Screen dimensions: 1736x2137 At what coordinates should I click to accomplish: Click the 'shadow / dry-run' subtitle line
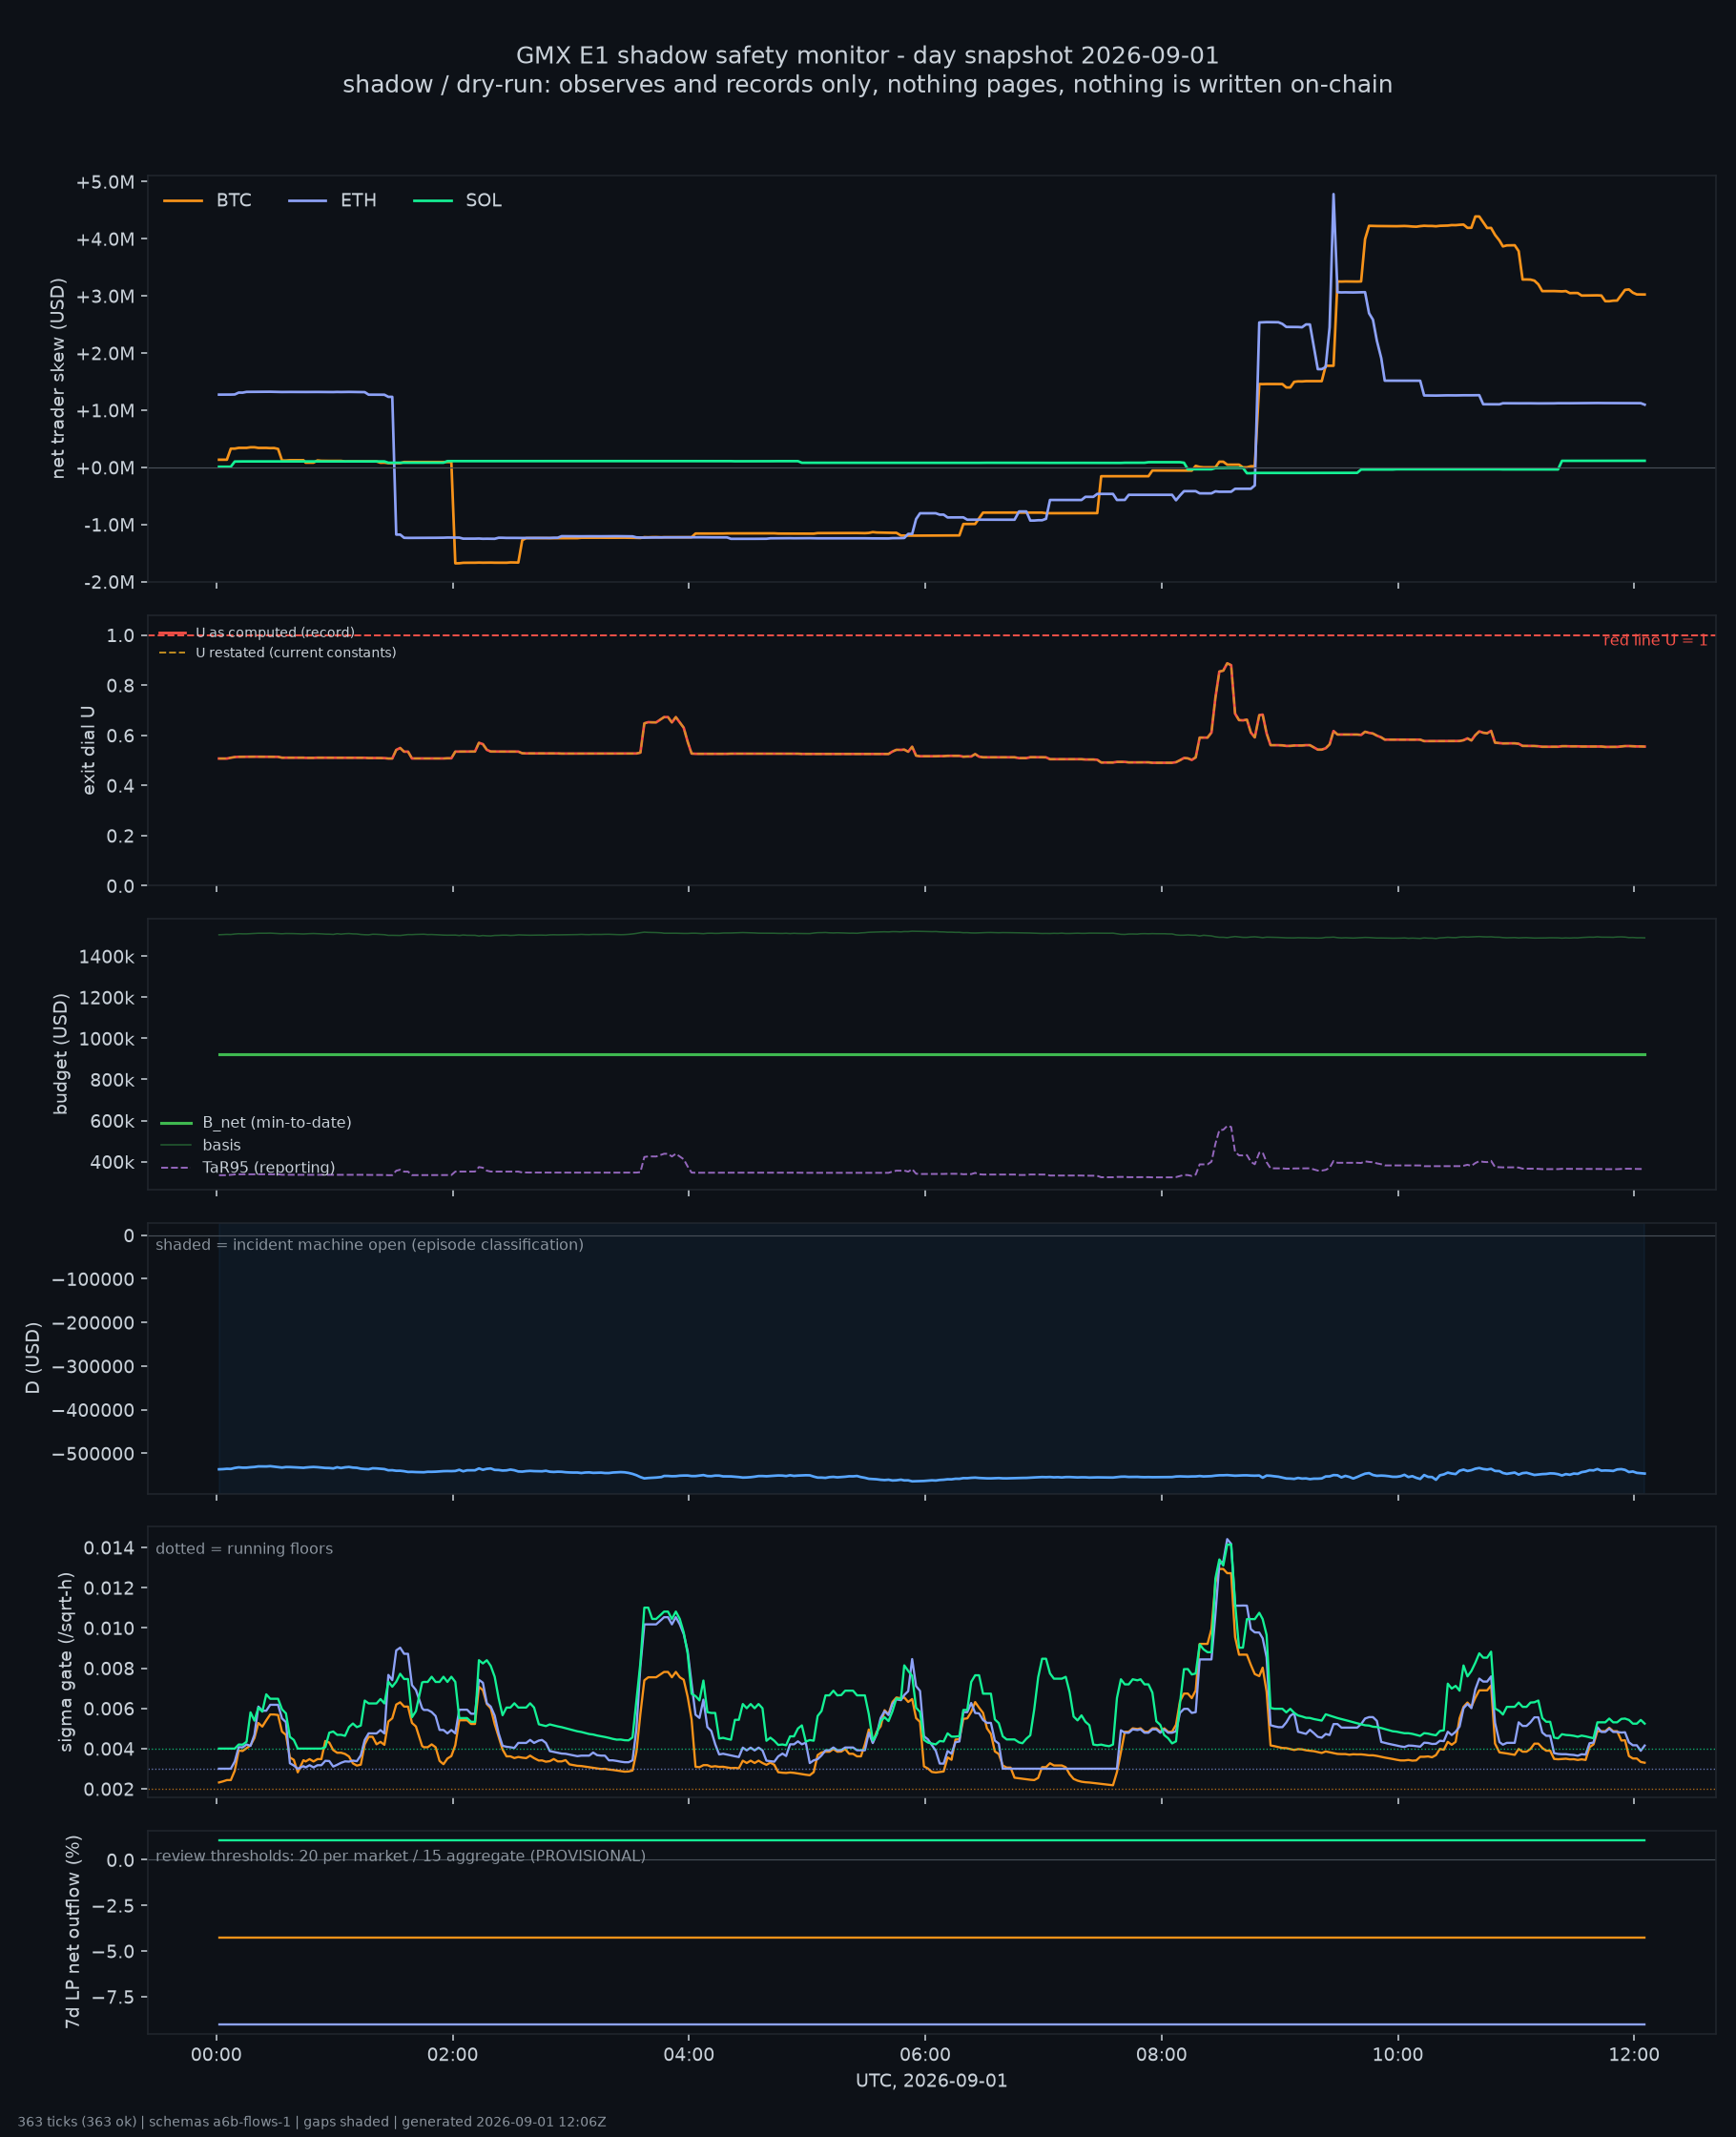pos(867,85)
